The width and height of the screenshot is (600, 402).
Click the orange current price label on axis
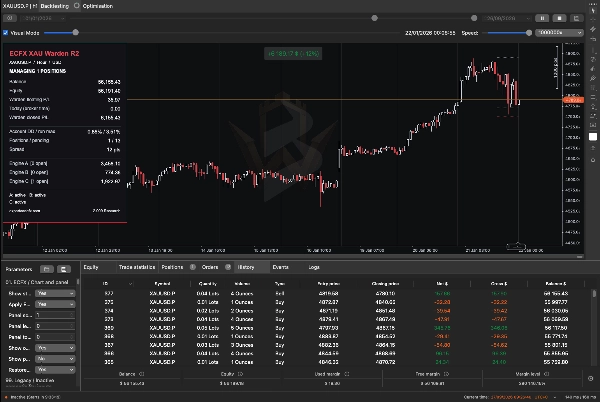pyautogui.click(x=573, y=100)
